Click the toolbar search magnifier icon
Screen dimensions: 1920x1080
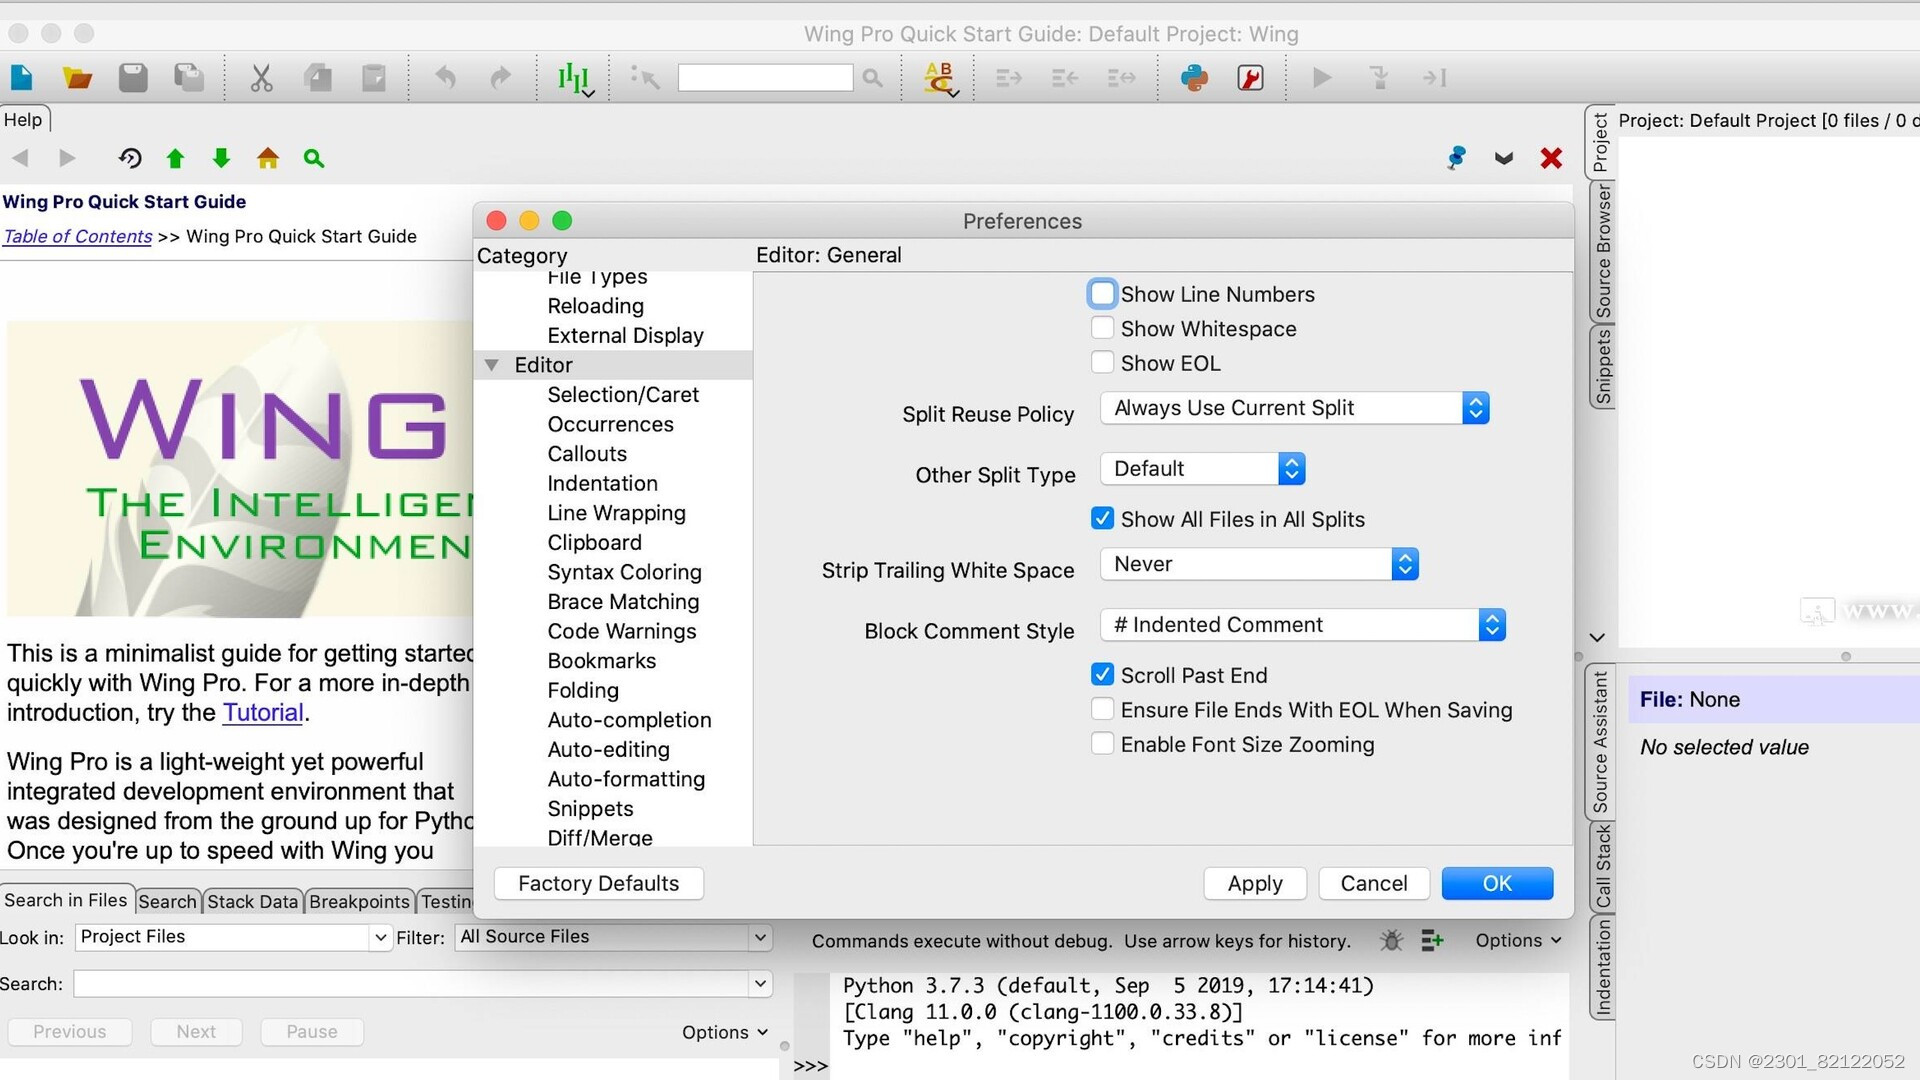click(873, 77)
